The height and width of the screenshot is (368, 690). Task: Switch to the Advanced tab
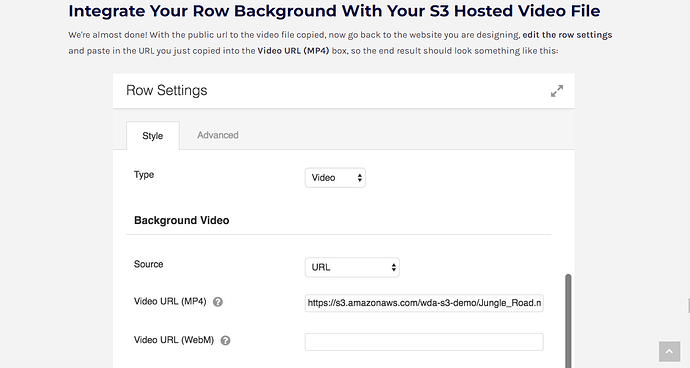point(218,135)
